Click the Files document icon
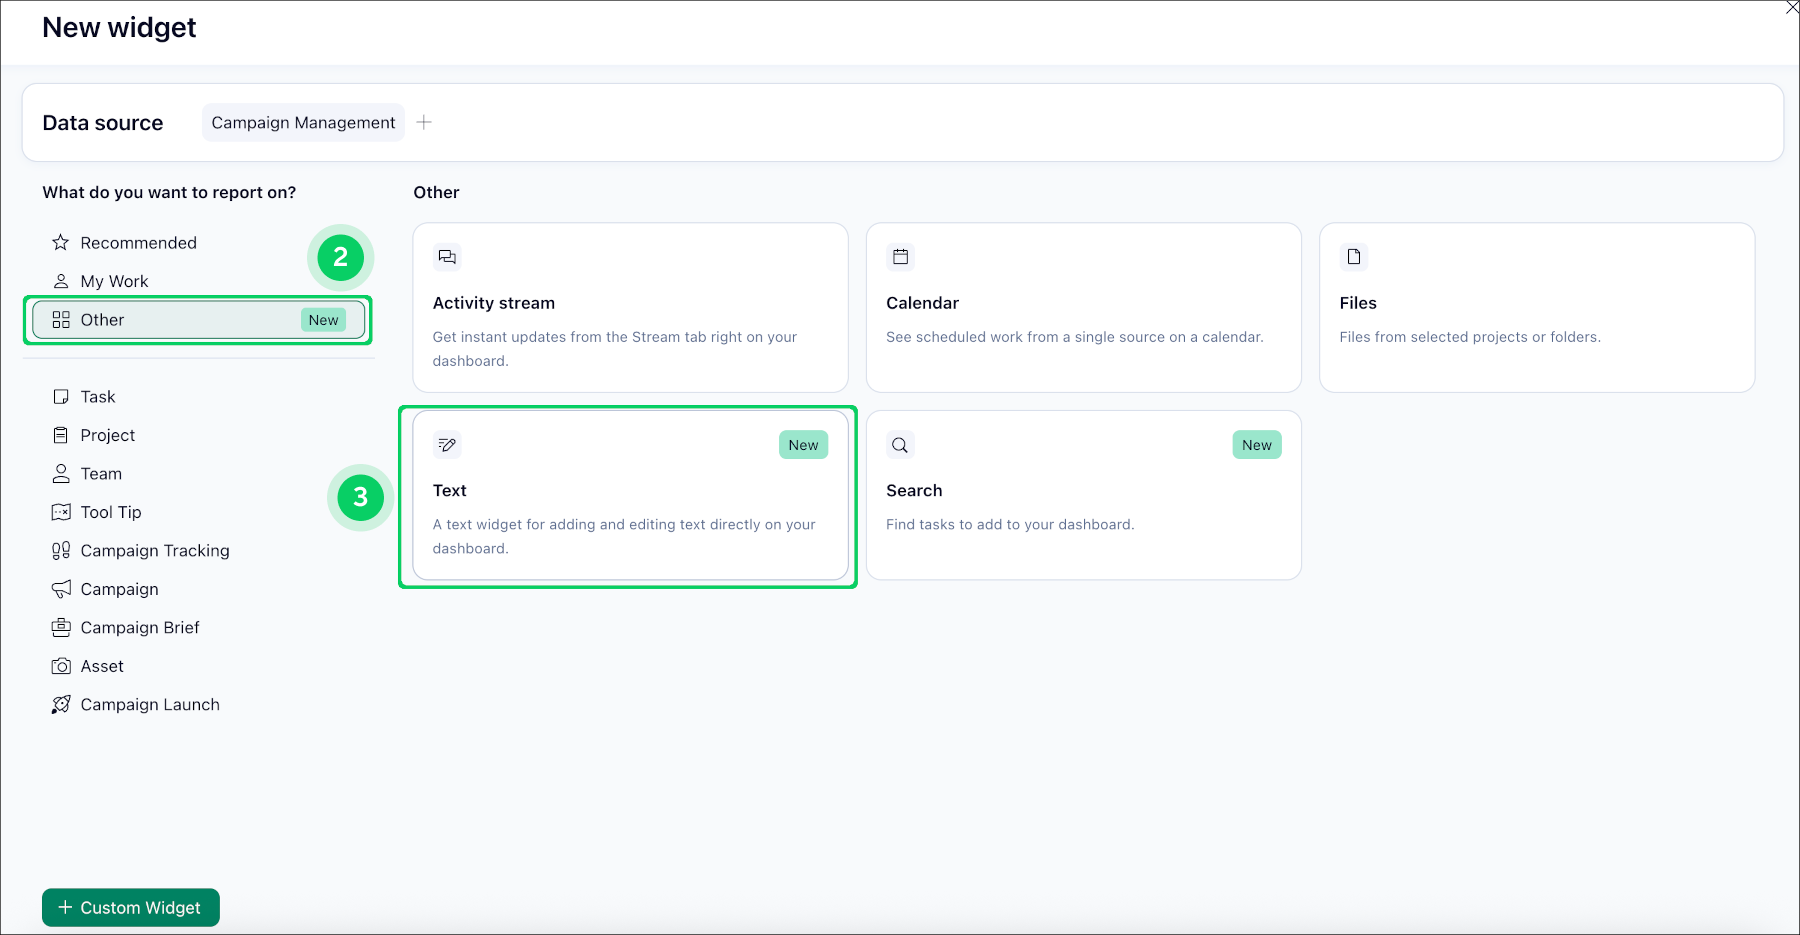This screenshot has height=935, width=1800. 1353,257
